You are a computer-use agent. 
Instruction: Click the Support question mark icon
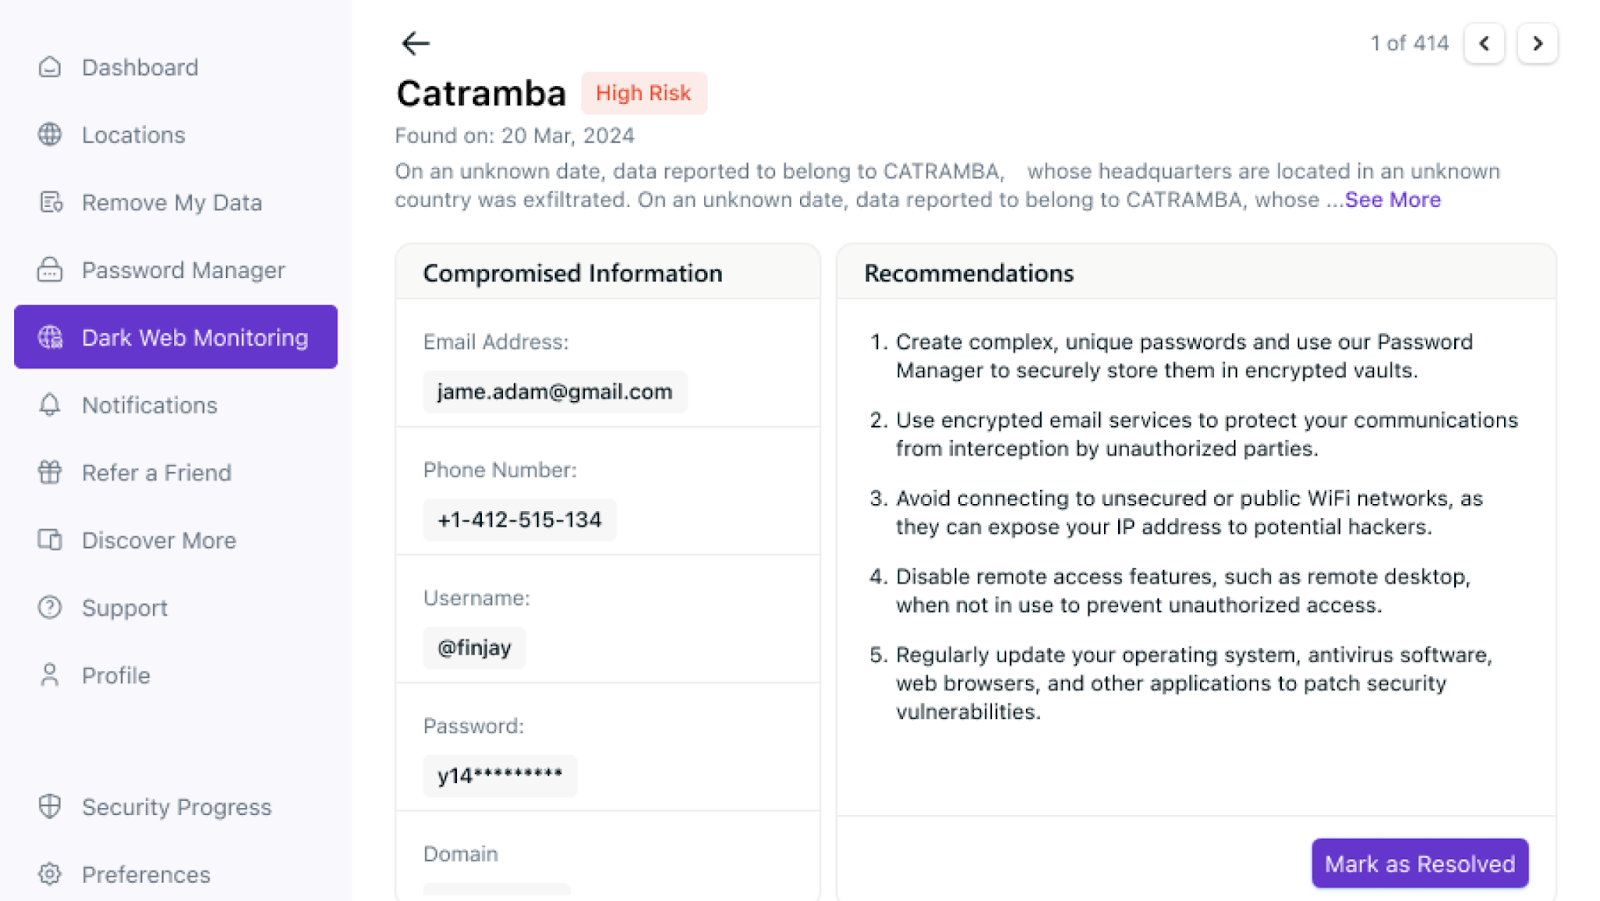tap(50, 607)
